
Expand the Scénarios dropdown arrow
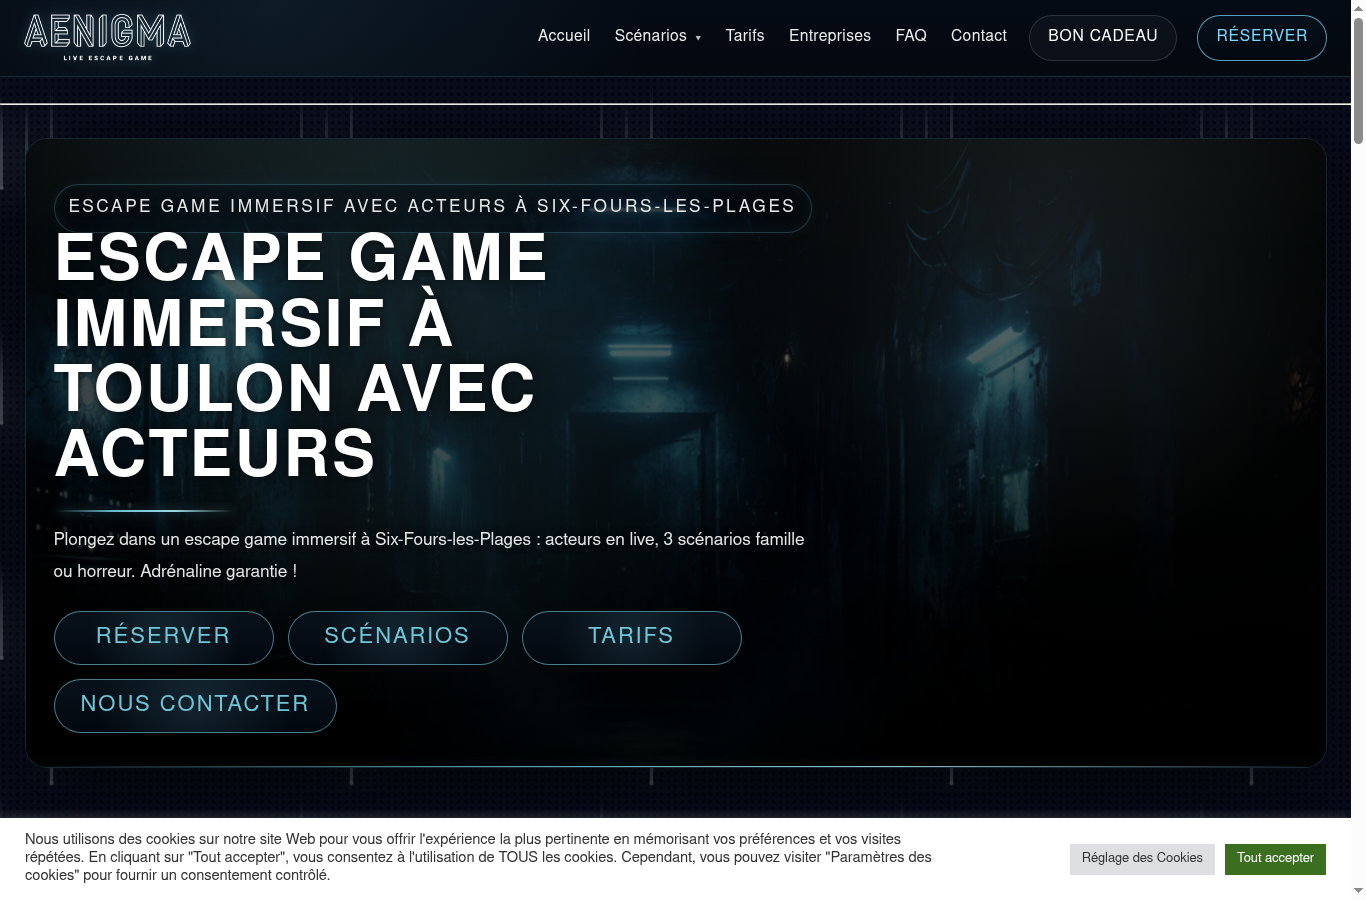(698, 38)
